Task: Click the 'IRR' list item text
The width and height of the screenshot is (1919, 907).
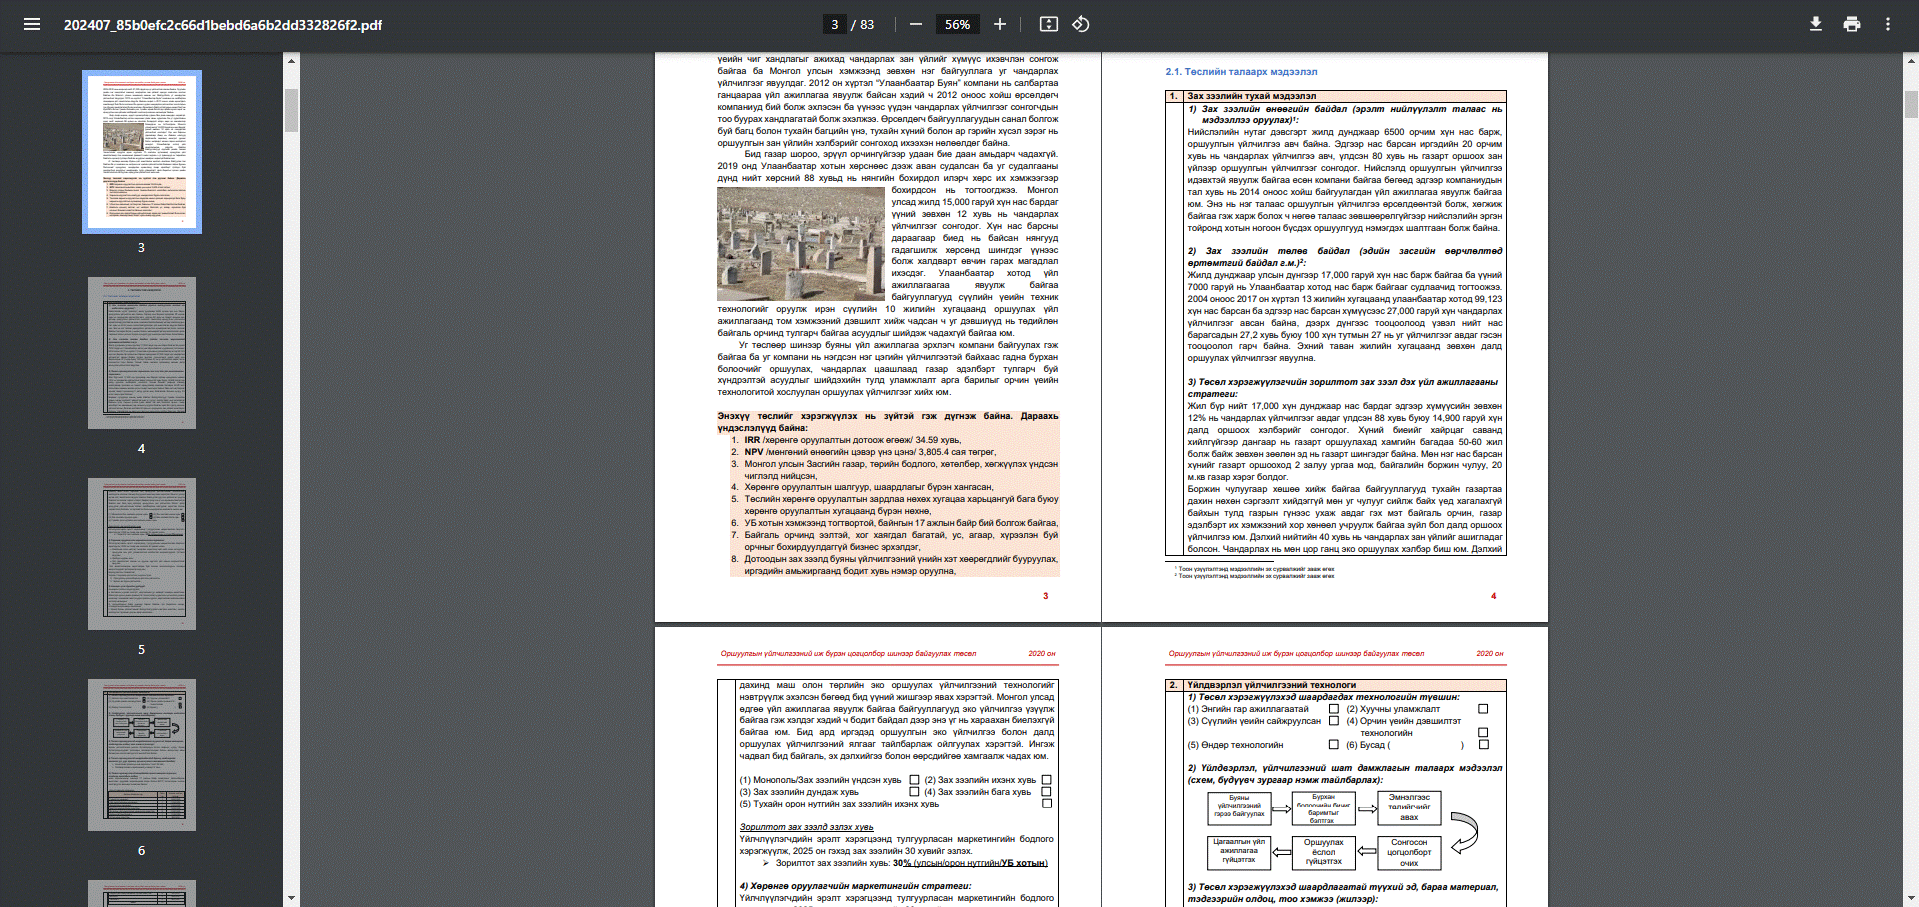Action: pos(852,440)
